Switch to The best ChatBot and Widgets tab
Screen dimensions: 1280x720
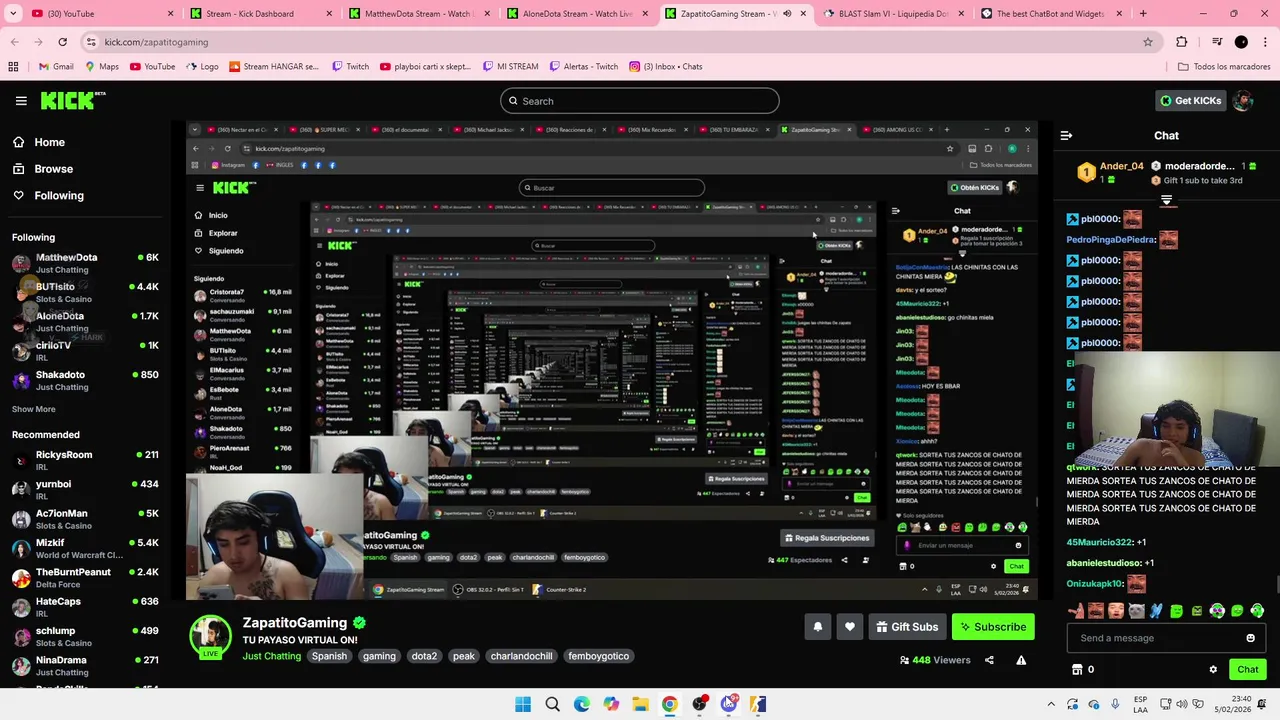1051,14
